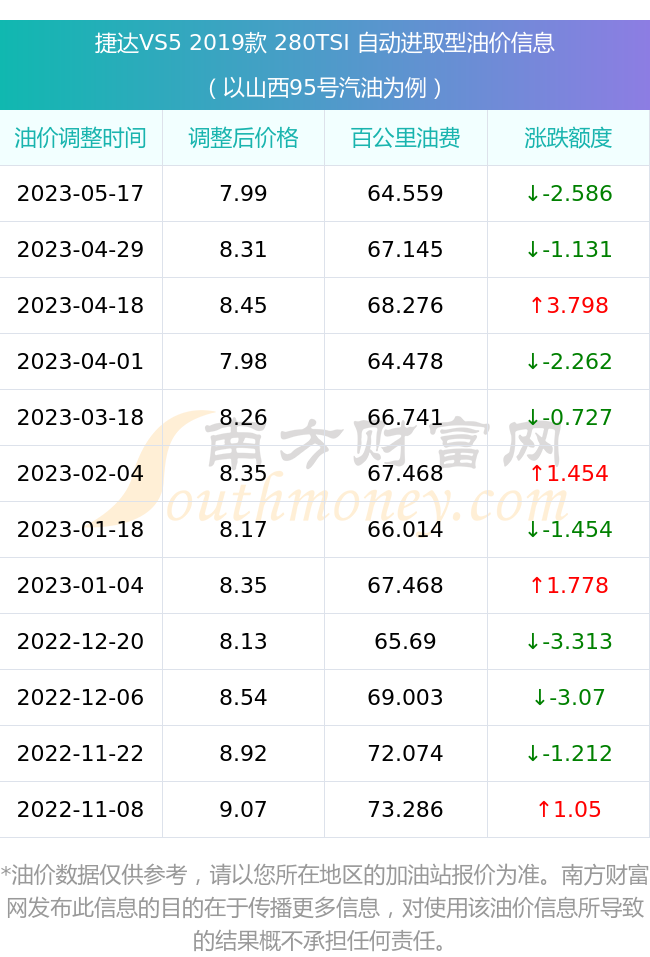Click the down arrow beside -2.586
This screenshot has width=650, height=957.
click(x=533, y=193)
